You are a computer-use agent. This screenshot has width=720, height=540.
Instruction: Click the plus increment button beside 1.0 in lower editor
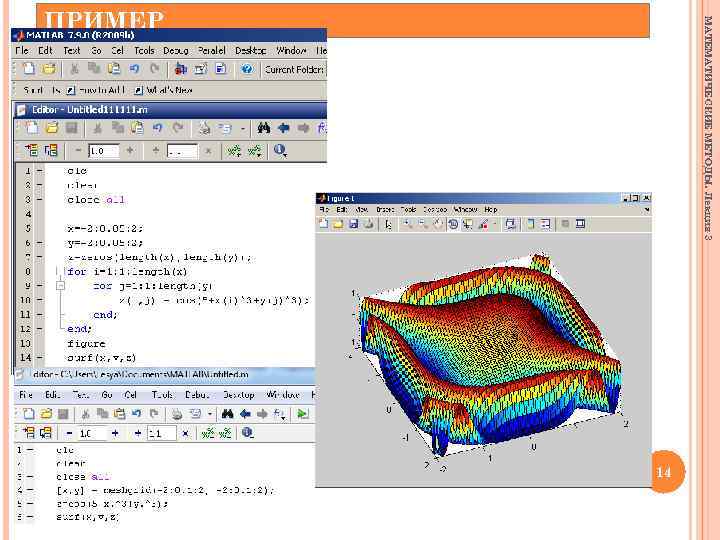115,433
